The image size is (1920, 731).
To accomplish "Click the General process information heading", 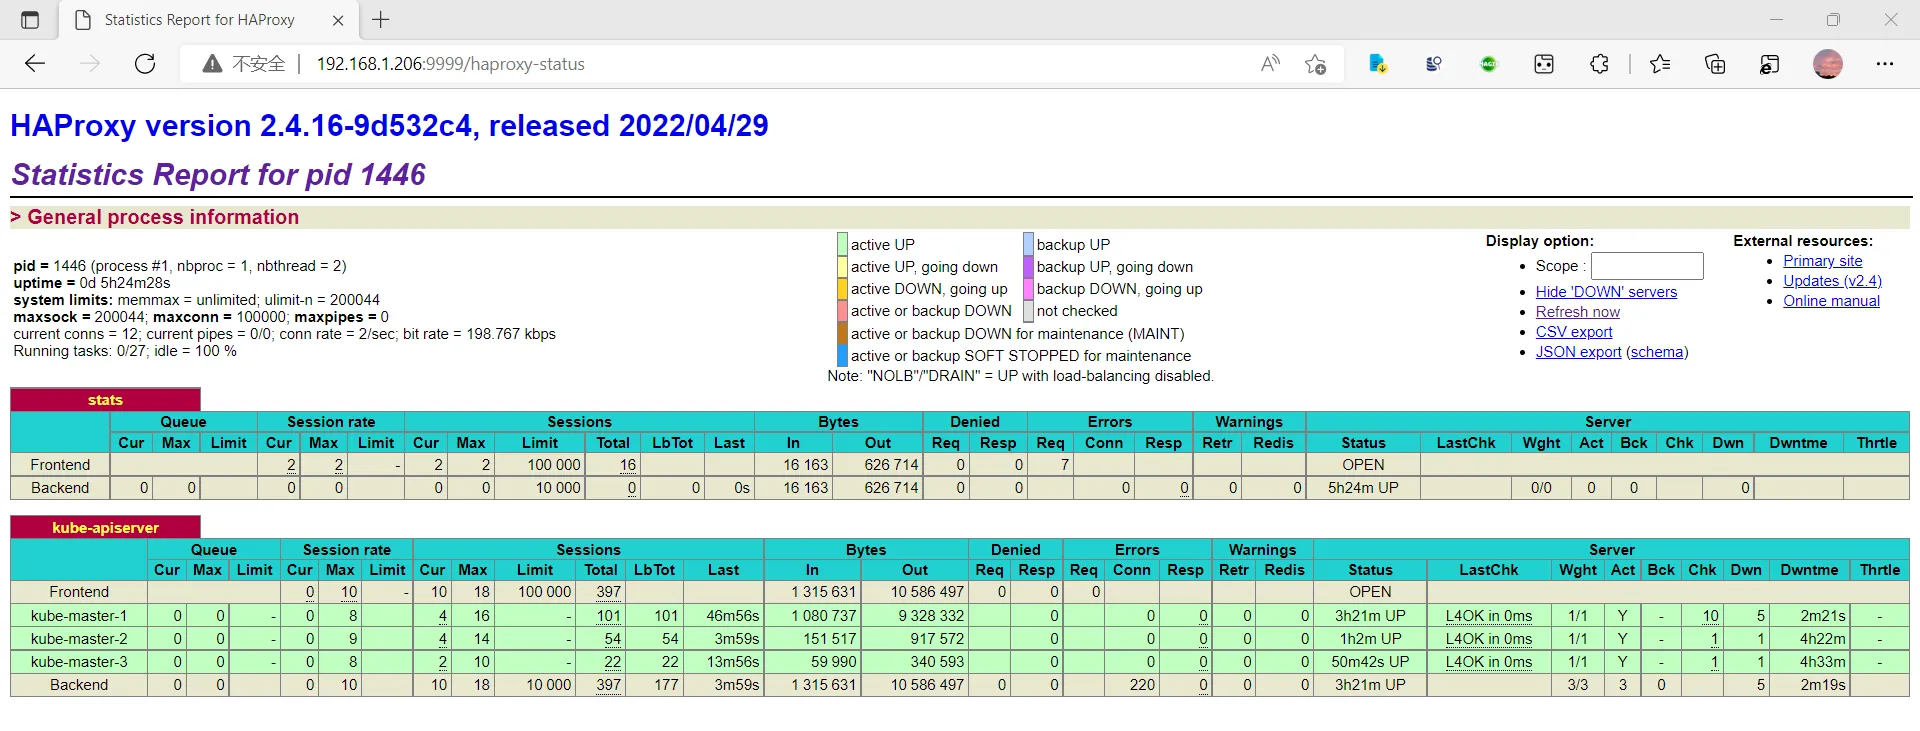I will [x=163, y=217].
